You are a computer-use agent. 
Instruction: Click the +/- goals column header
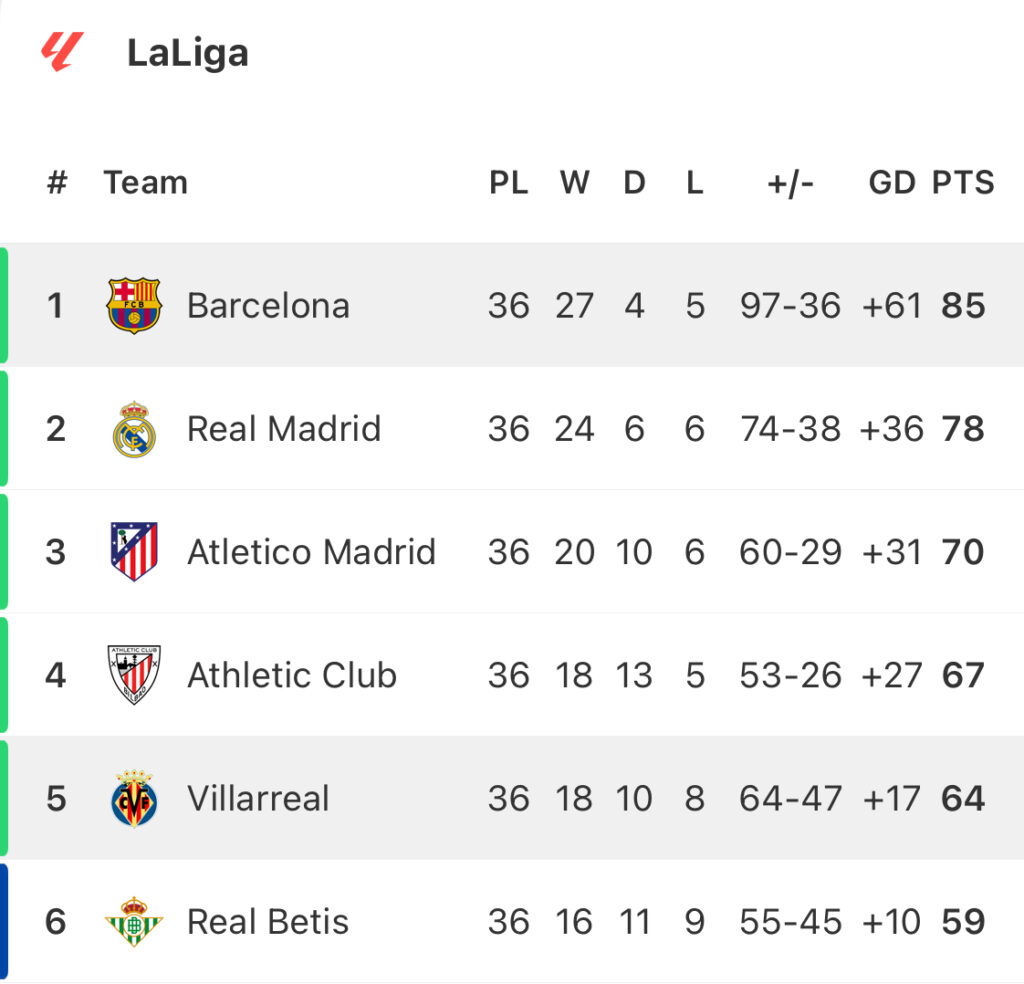(x=790, y=183)
